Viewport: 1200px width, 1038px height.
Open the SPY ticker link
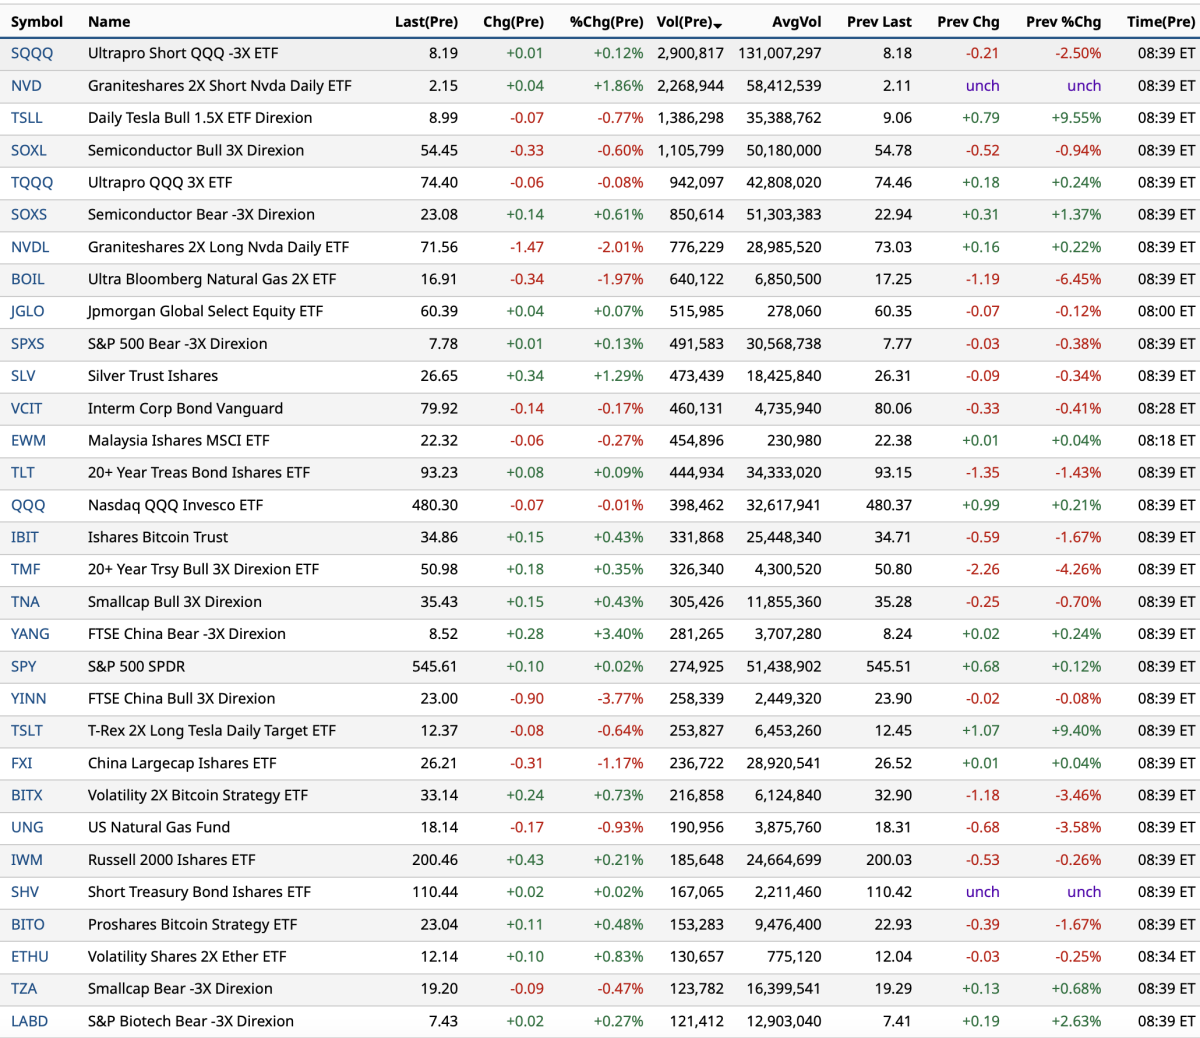coord(24,666)
